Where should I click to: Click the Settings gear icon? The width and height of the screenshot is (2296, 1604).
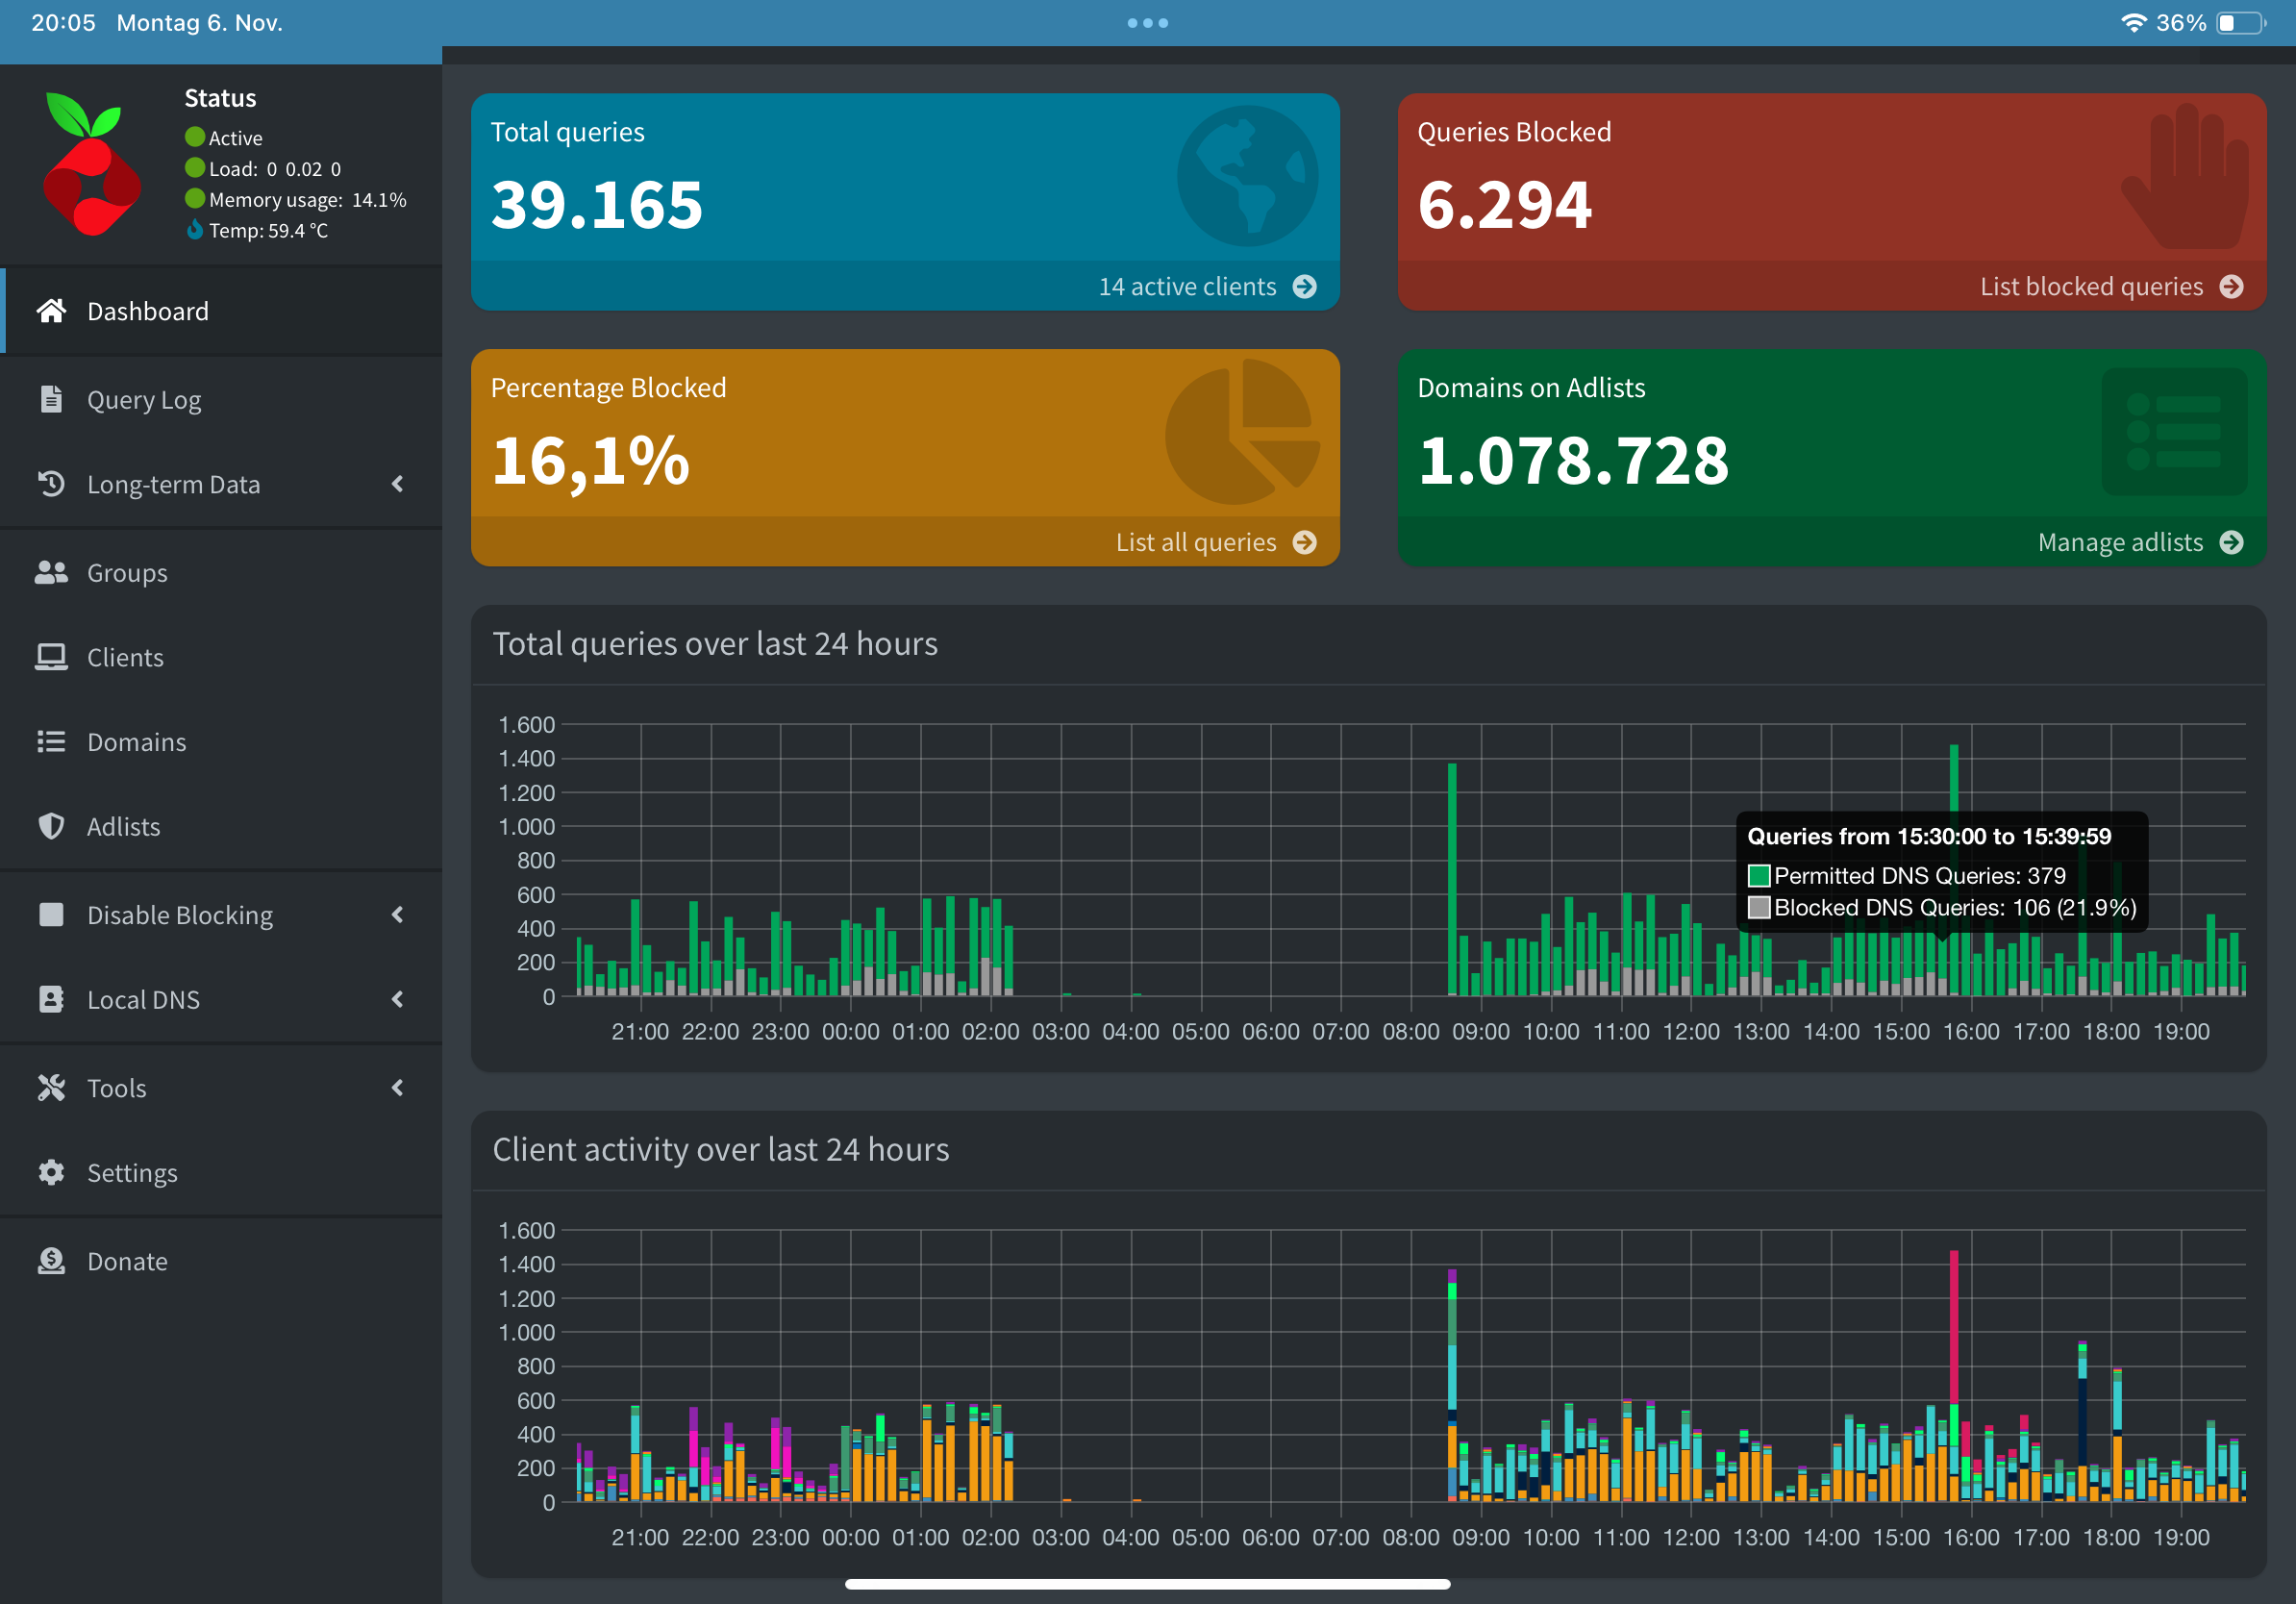[51, 1172]
